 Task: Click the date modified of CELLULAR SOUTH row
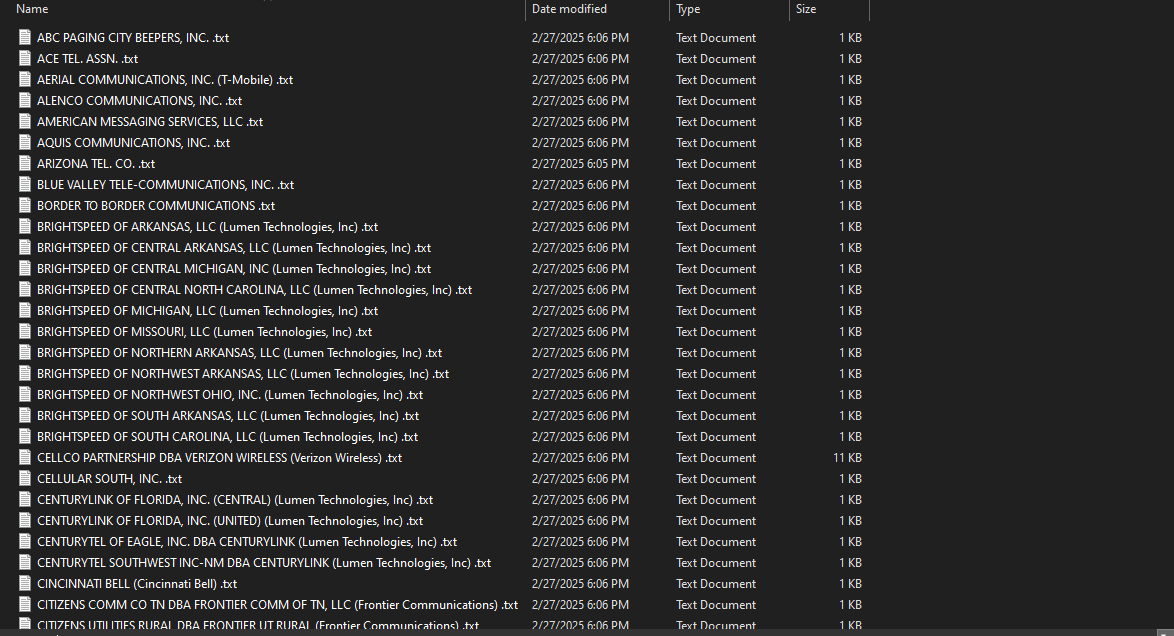tap(580, 478)
